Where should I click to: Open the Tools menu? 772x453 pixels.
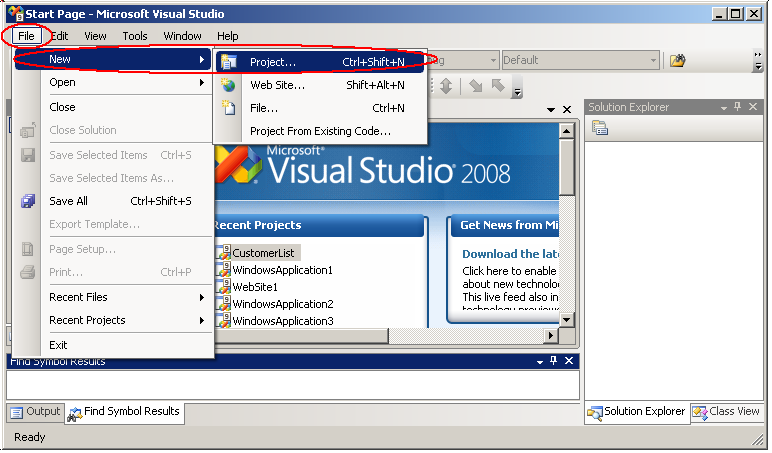[135, 36]
